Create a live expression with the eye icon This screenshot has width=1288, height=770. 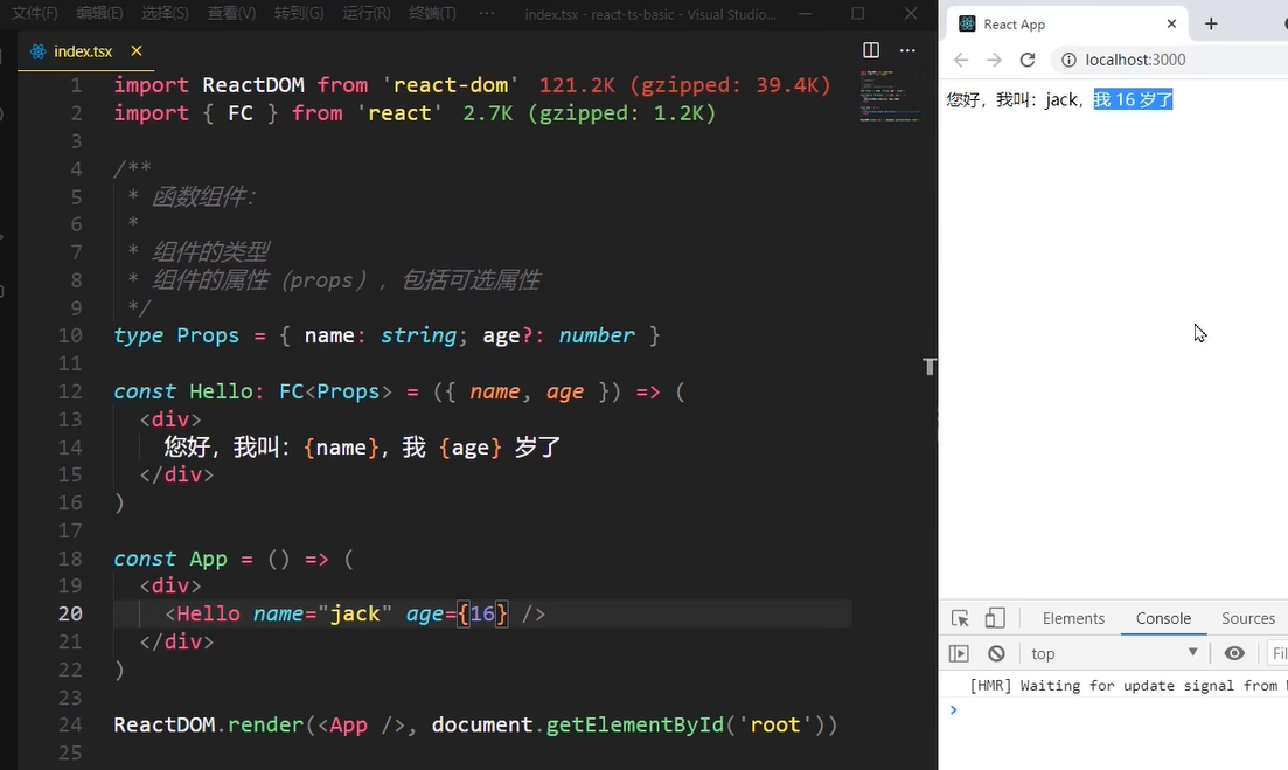(1235, 654)
